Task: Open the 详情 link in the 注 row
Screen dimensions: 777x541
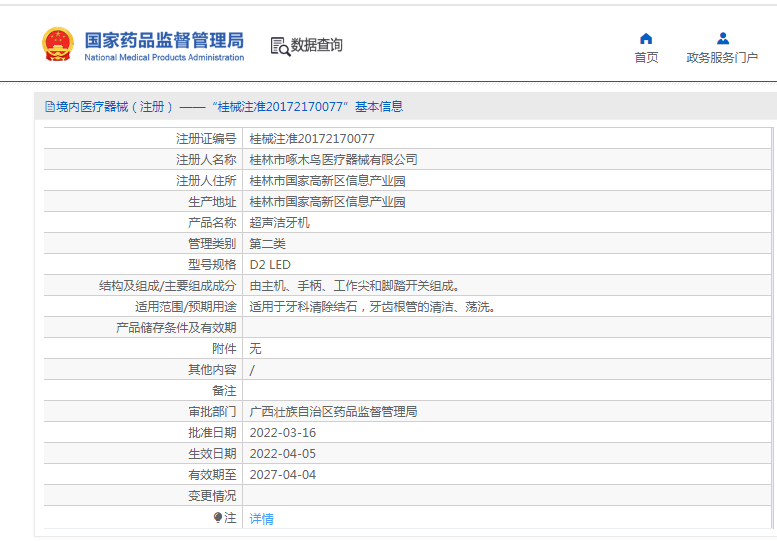Action: pos(261,519)
